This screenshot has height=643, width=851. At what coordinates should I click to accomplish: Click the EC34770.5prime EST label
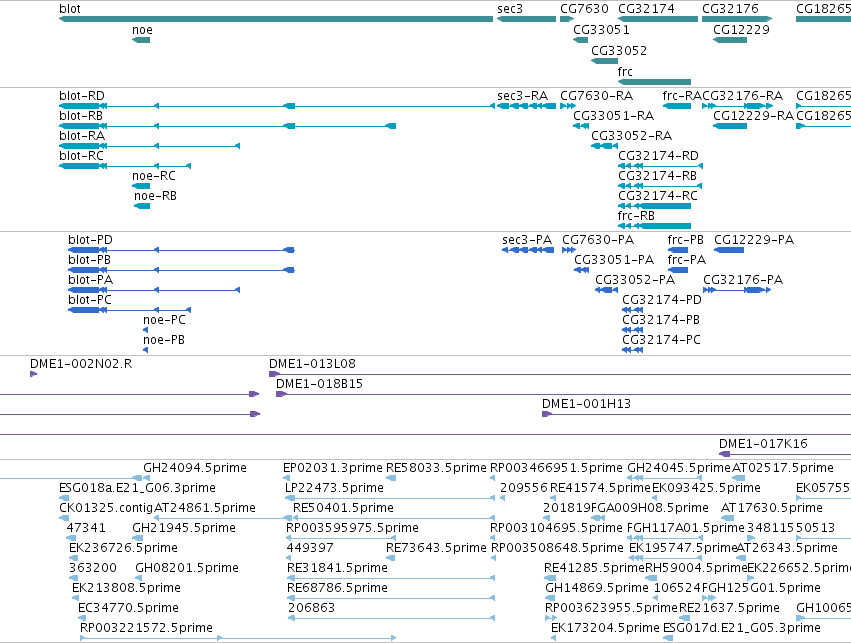129,608
